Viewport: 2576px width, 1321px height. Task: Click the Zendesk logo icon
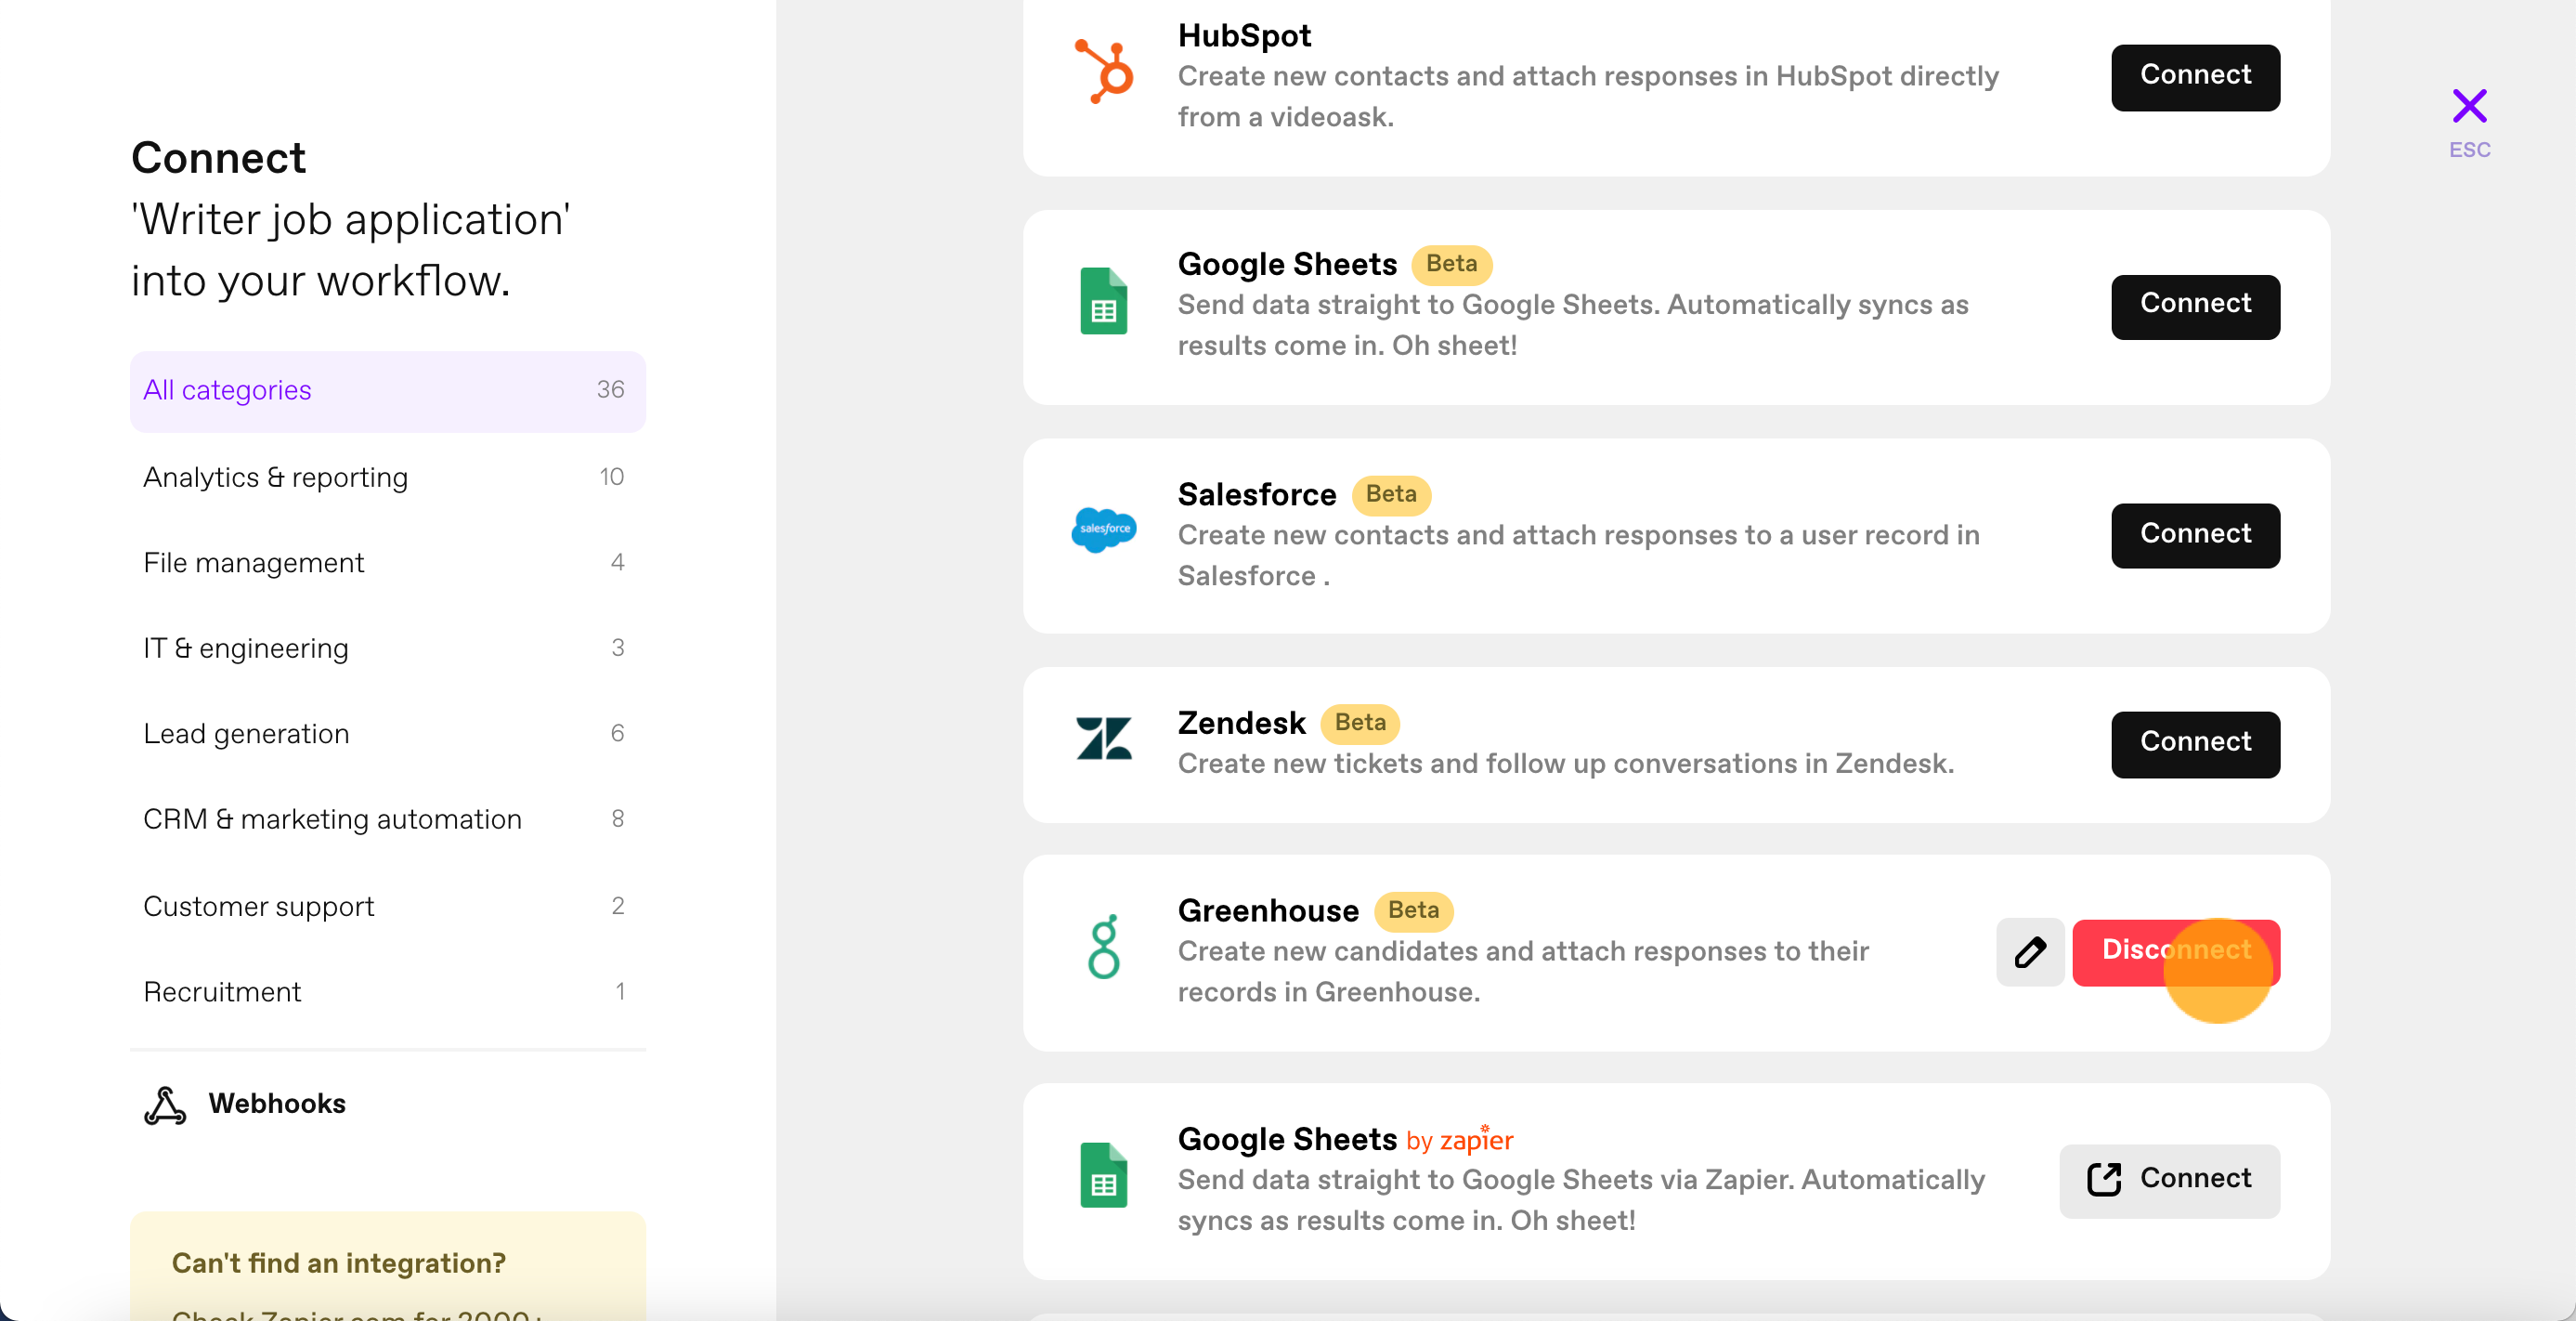(x=1103, y=738)
